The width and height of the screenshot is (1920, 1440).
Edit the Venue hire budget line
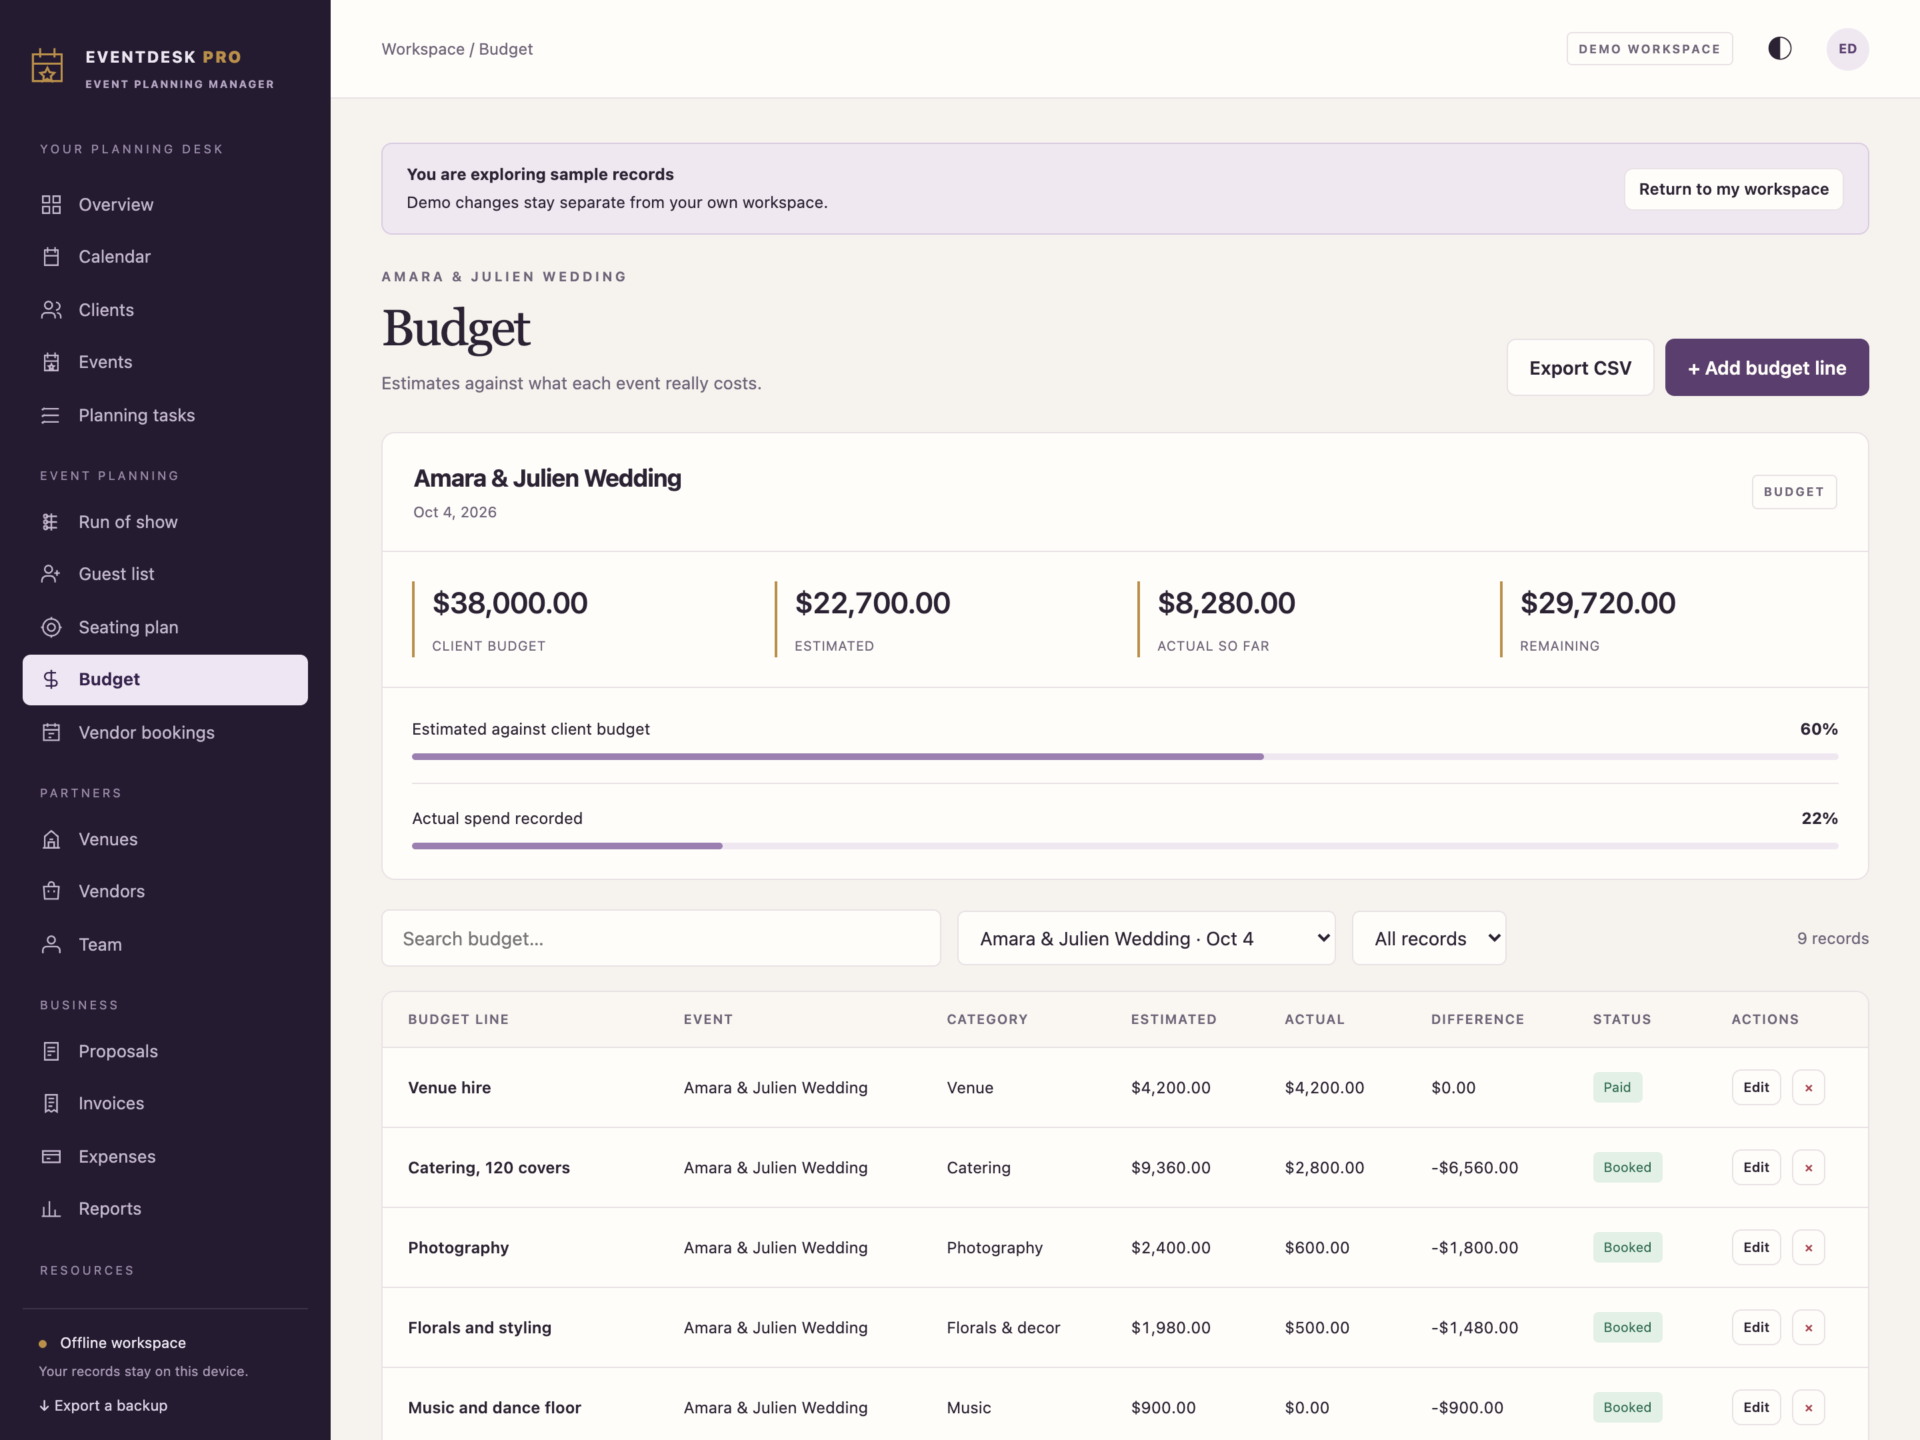(1756, 1087)
